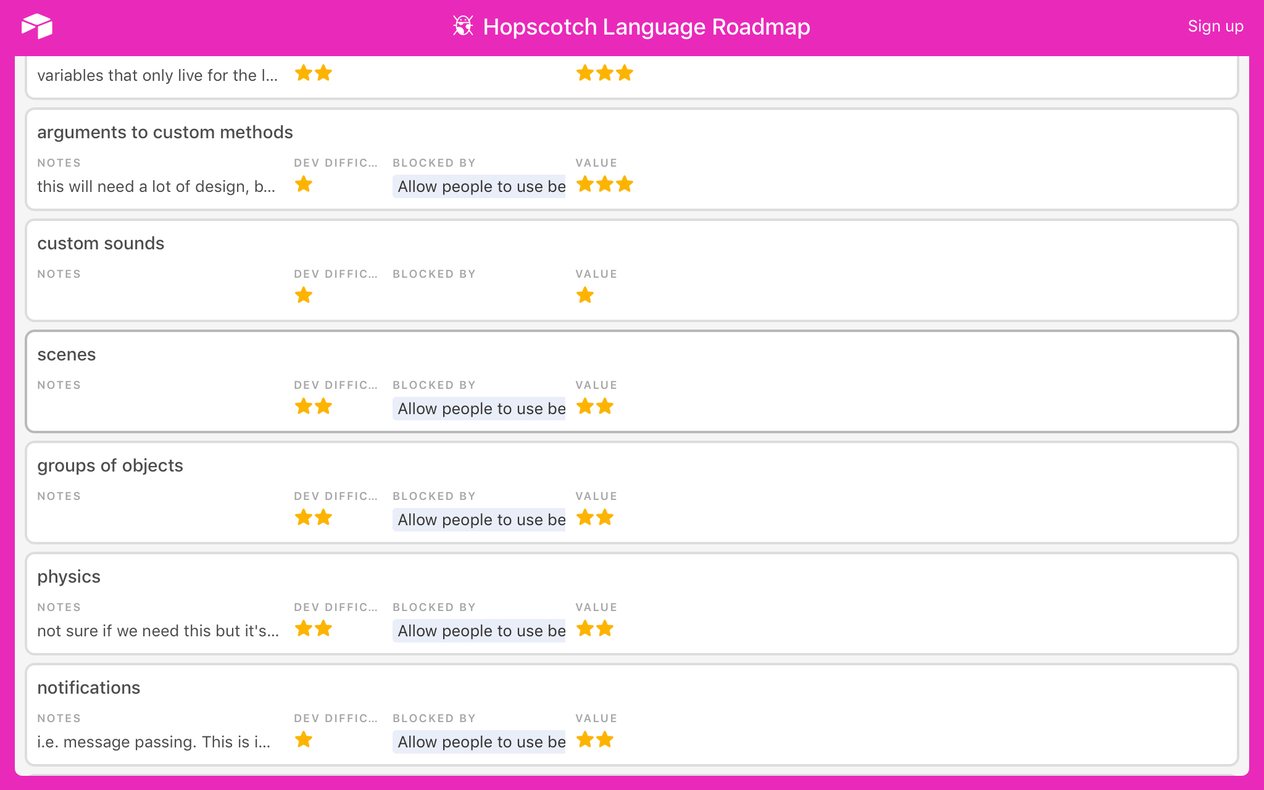Click value stars in scenes card

click(x=595, y=406)
